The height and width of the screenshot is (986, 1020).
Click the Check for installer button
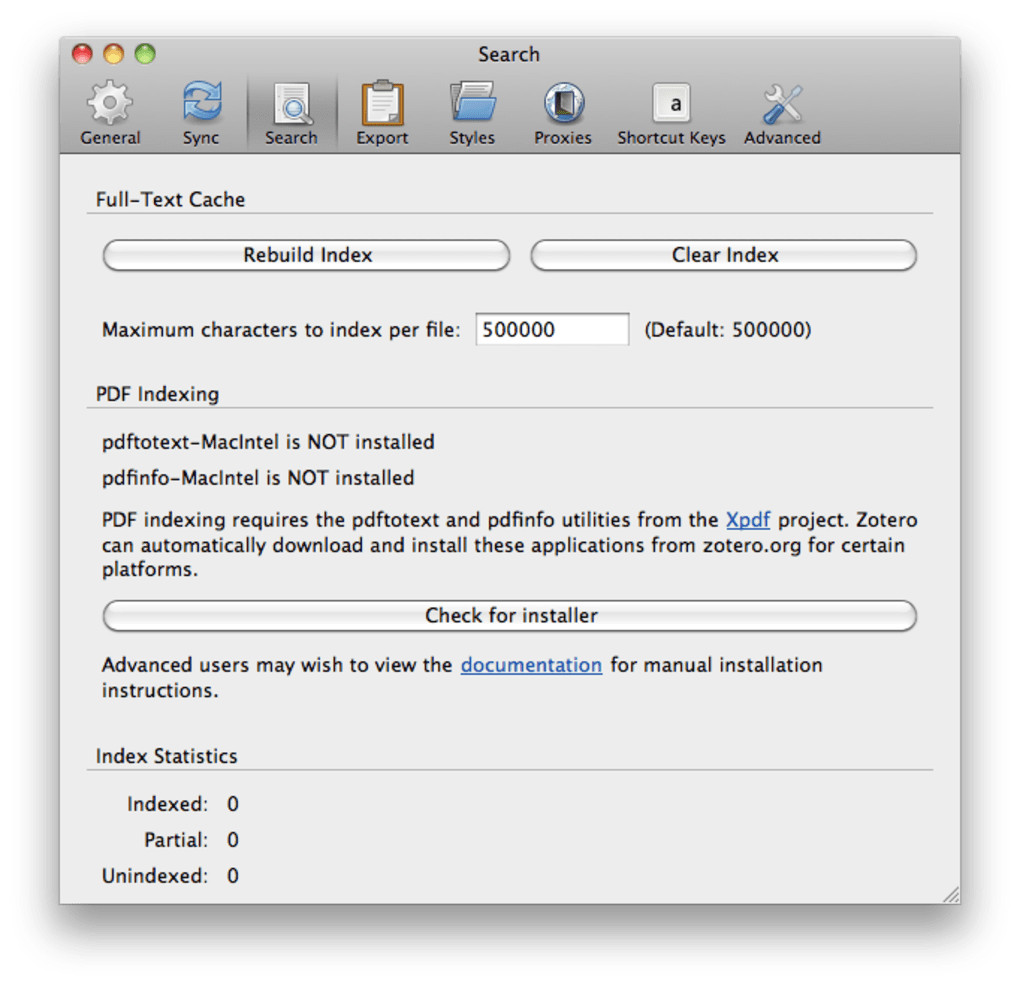coord(510,615)
